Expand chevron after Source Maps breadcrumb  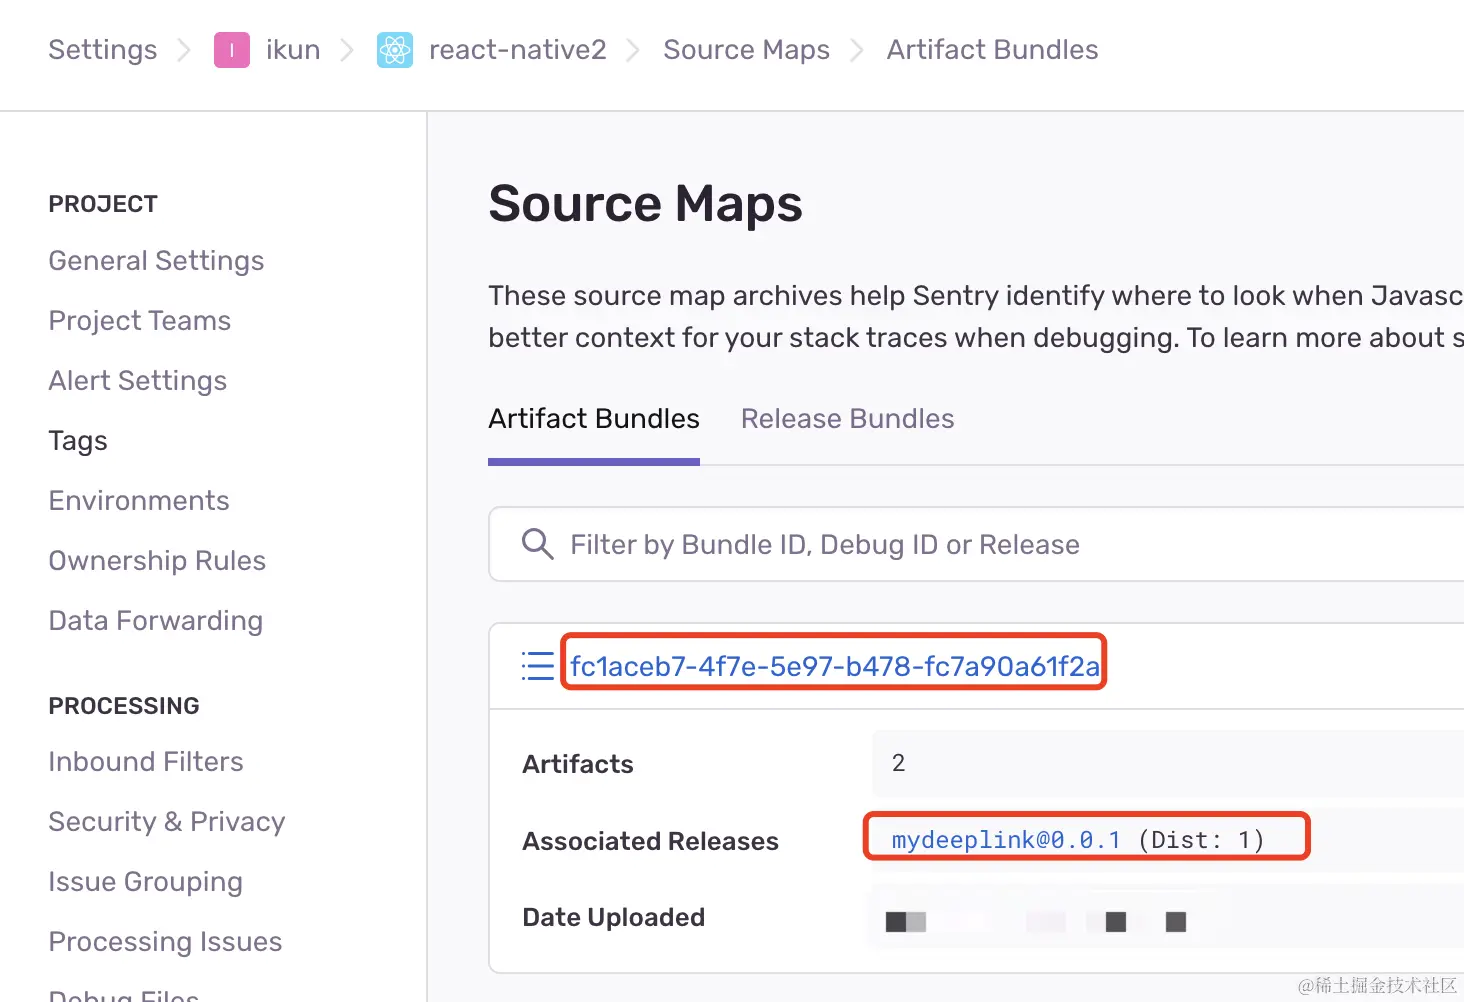click(x=857, y=50)
